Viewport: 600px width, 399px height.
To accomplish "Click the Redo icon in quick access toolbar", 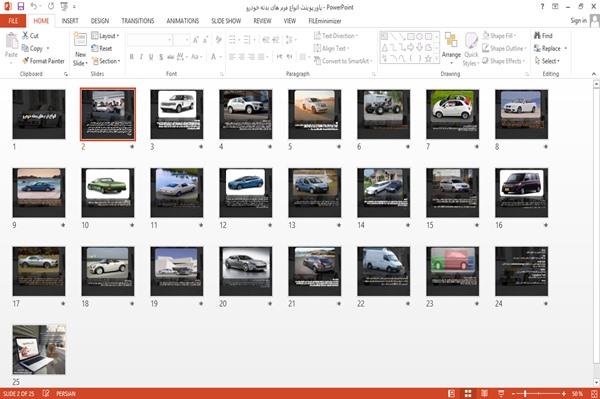I will [x=51, y=7].
